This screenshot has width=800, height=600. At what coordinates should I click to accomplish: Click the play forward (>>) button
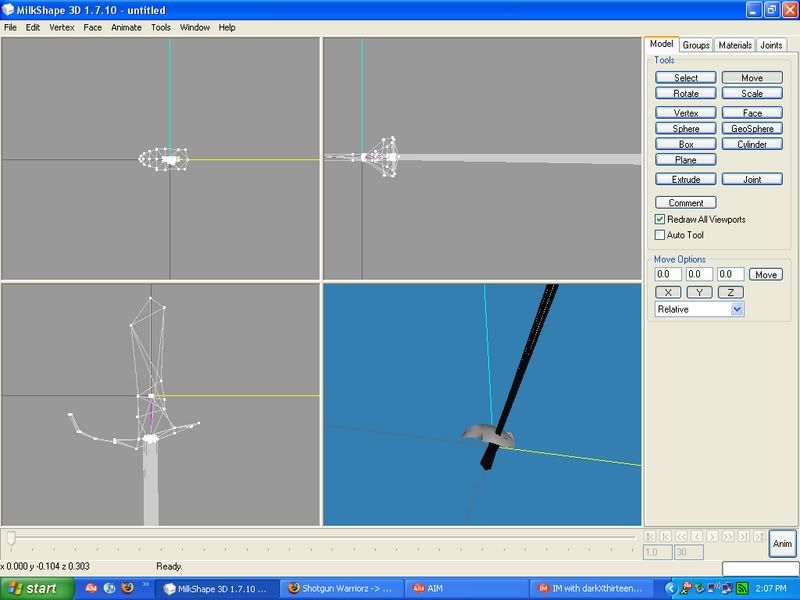tap(728, 536)
